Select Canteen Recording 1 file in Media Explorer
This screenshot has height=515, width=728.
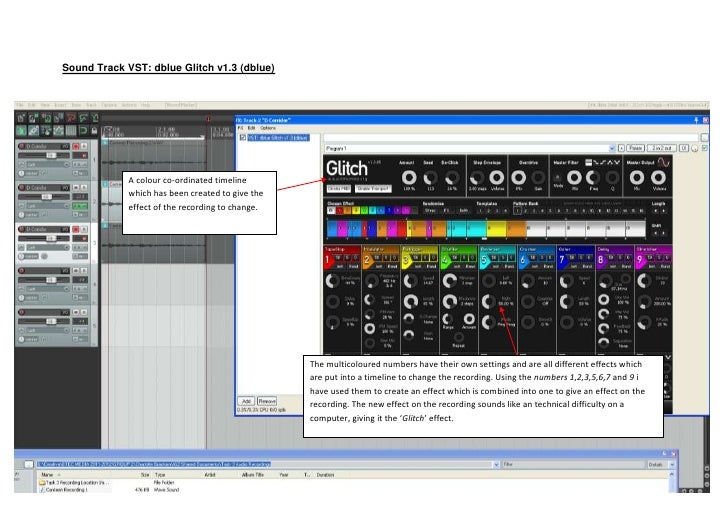click(x=66, y=490)
